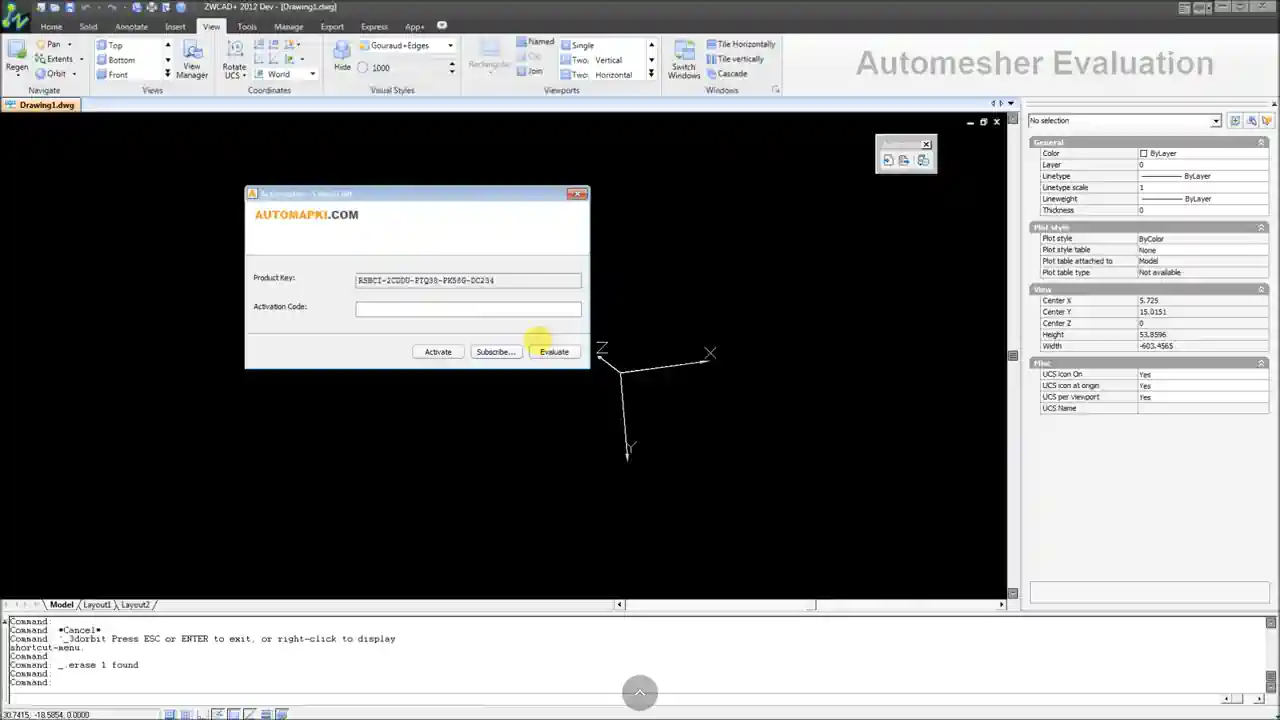This screenshot has width=1280, height=720.
Task: Click the Activate button
Action: (437, 351)
